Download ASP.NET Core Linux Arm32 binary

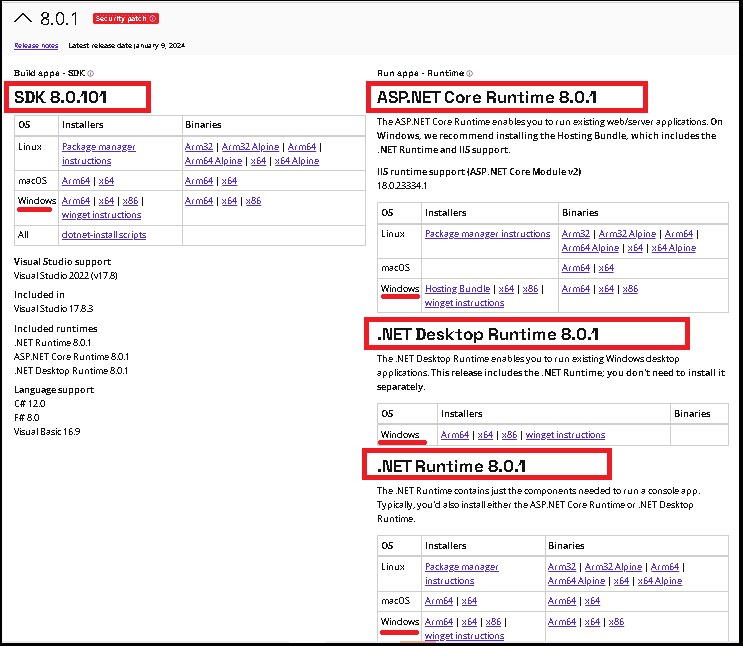coord(576,234)
